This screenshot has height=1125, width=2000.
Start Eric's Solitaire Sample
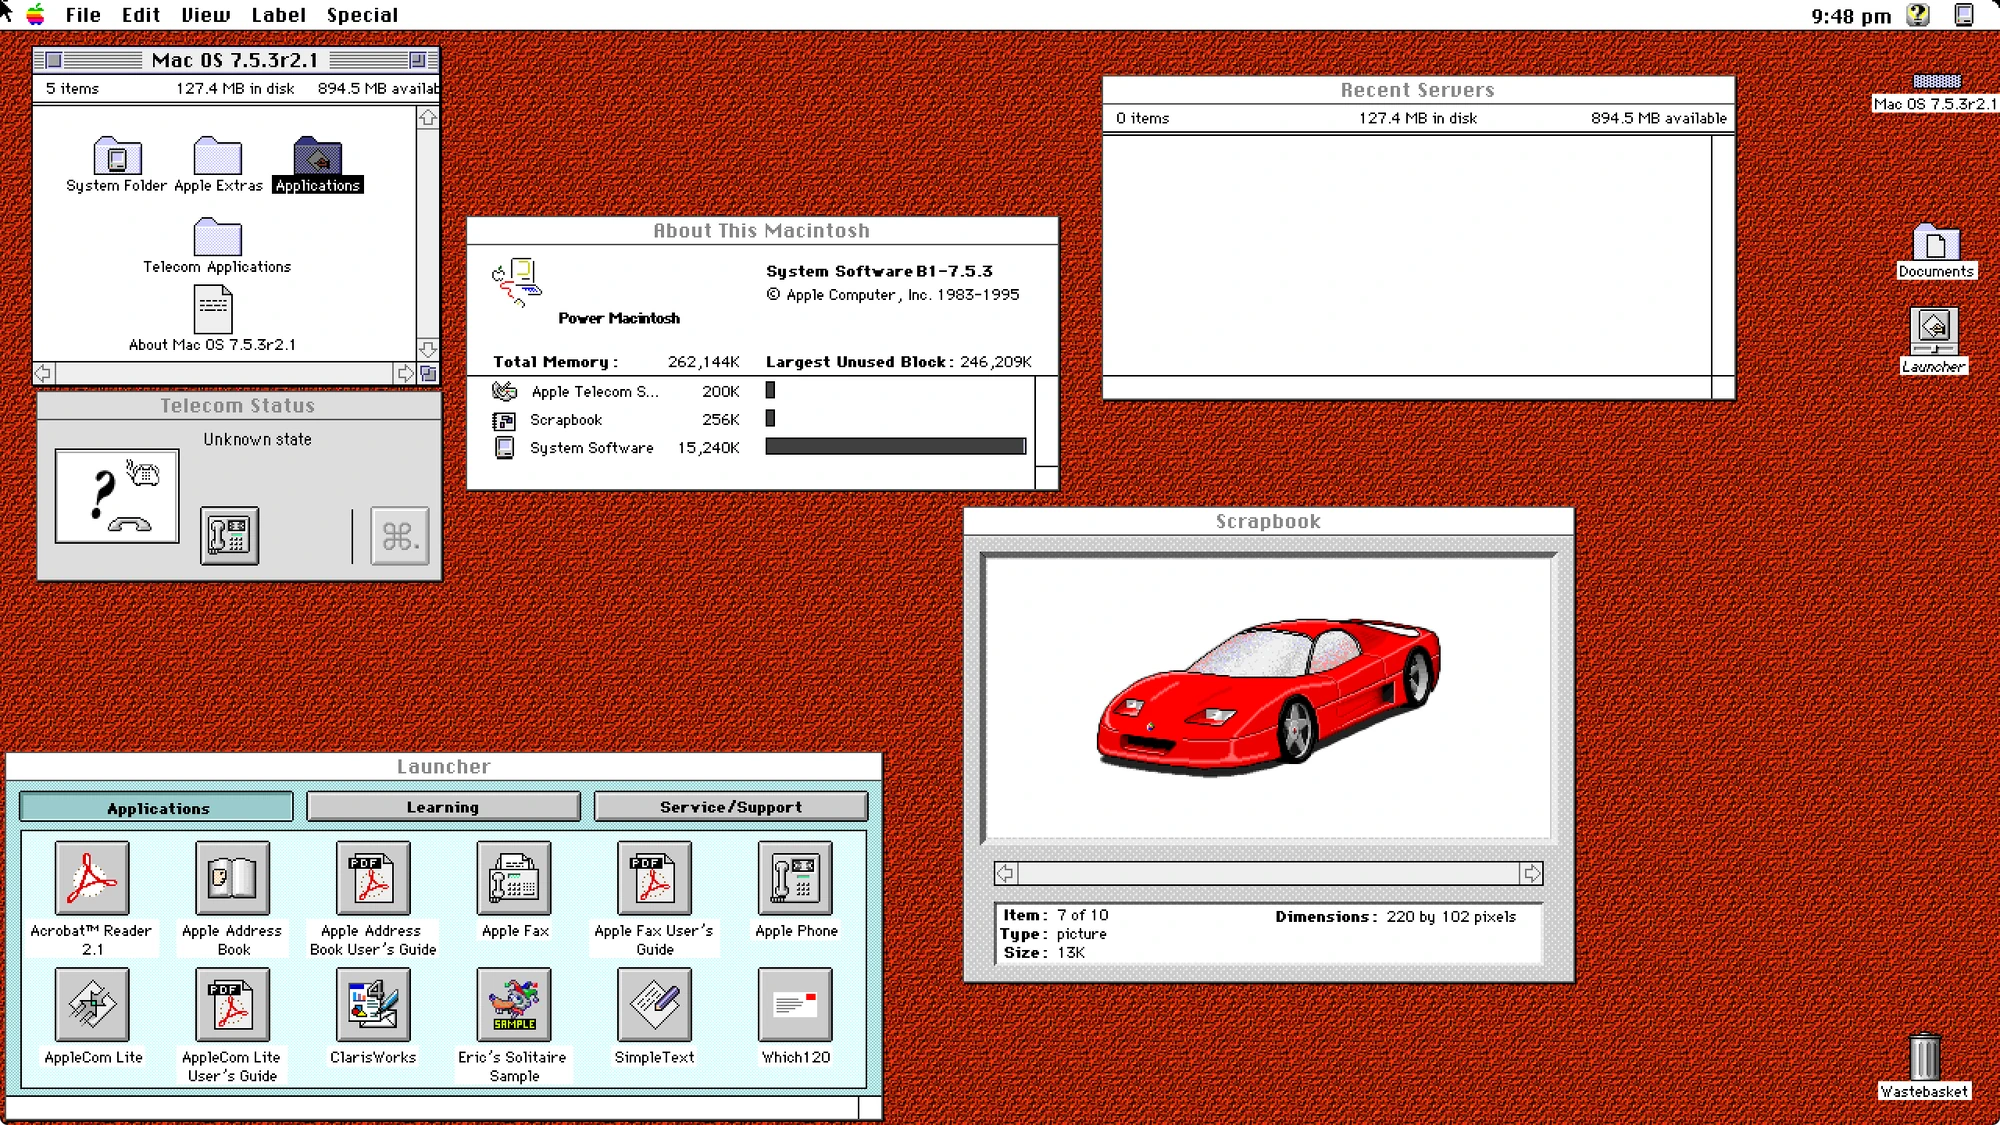pyautogui.click(x=514, y=1005)
